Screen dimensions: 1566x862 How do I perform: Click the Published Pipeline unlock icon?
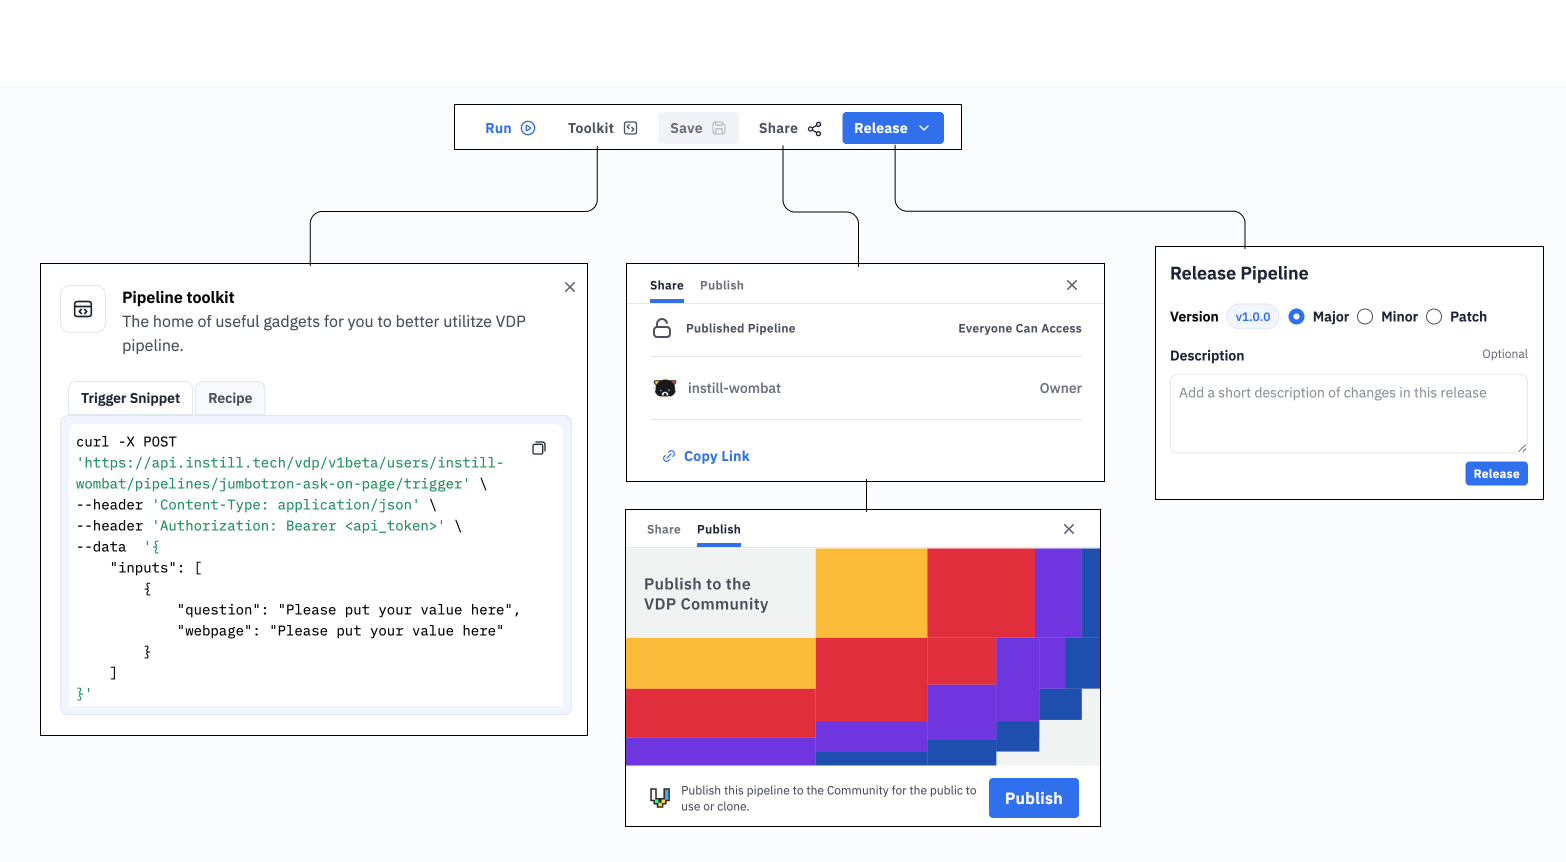coord(662,328)
